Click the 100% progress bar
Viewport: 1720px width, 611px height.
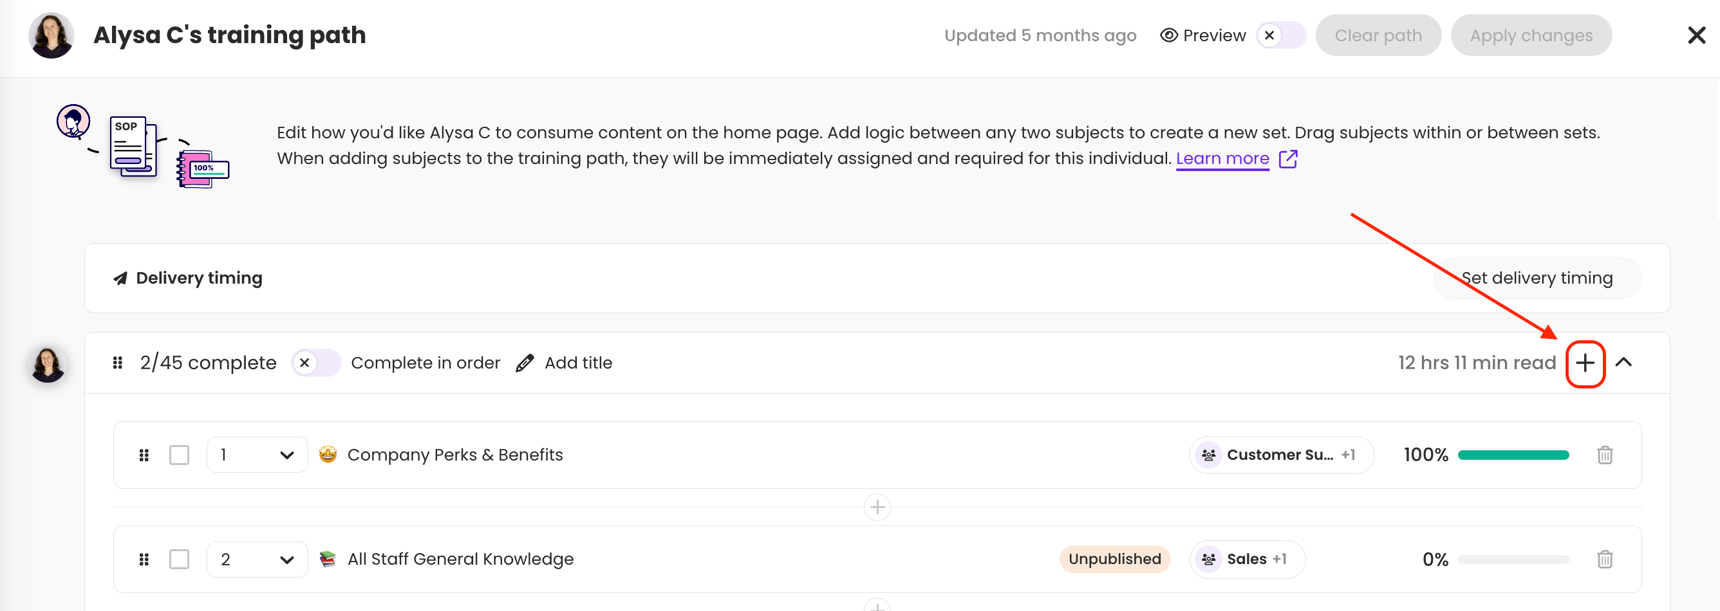(1513, 455)
